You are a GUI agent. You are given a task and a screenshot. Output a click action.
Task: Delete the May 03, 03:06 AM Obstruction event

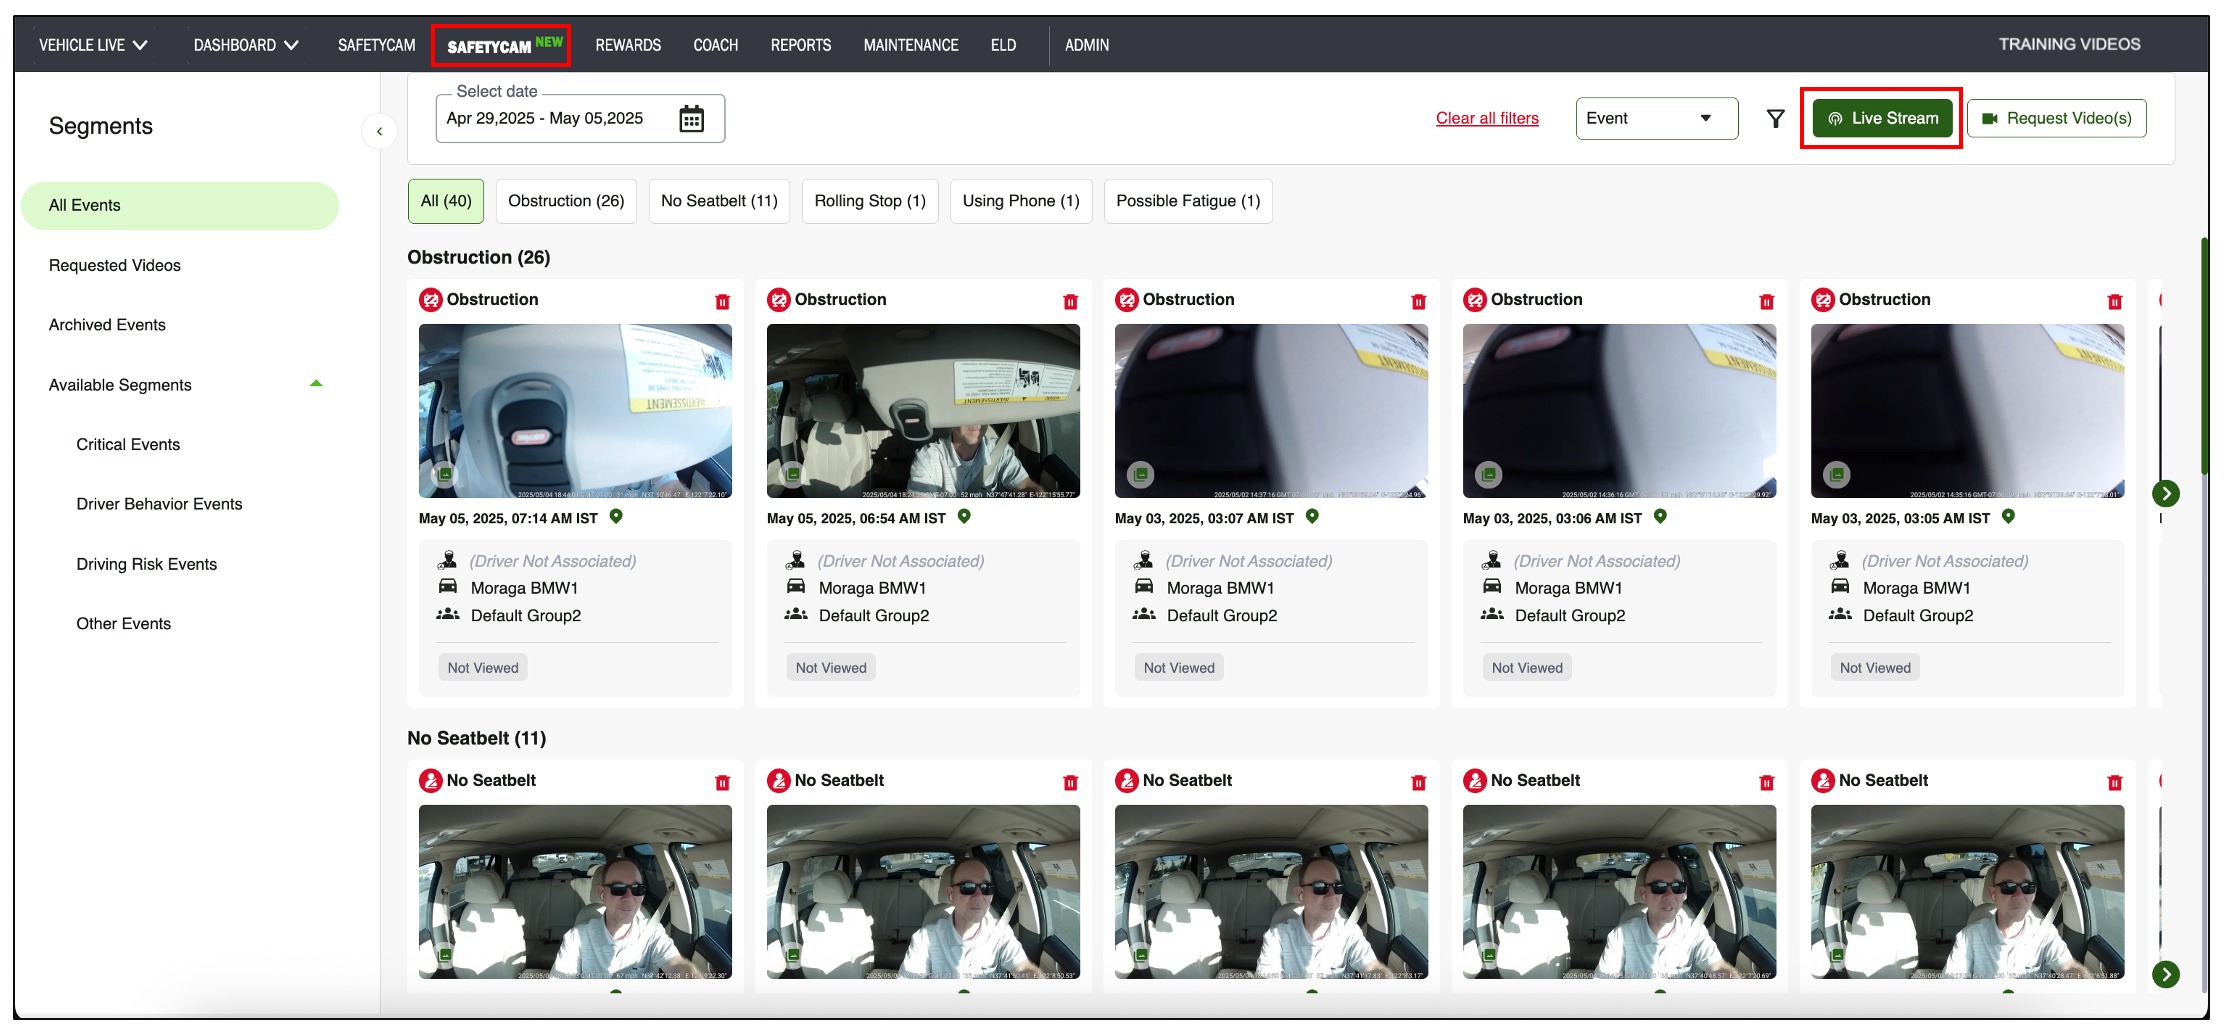(1766, 301)
